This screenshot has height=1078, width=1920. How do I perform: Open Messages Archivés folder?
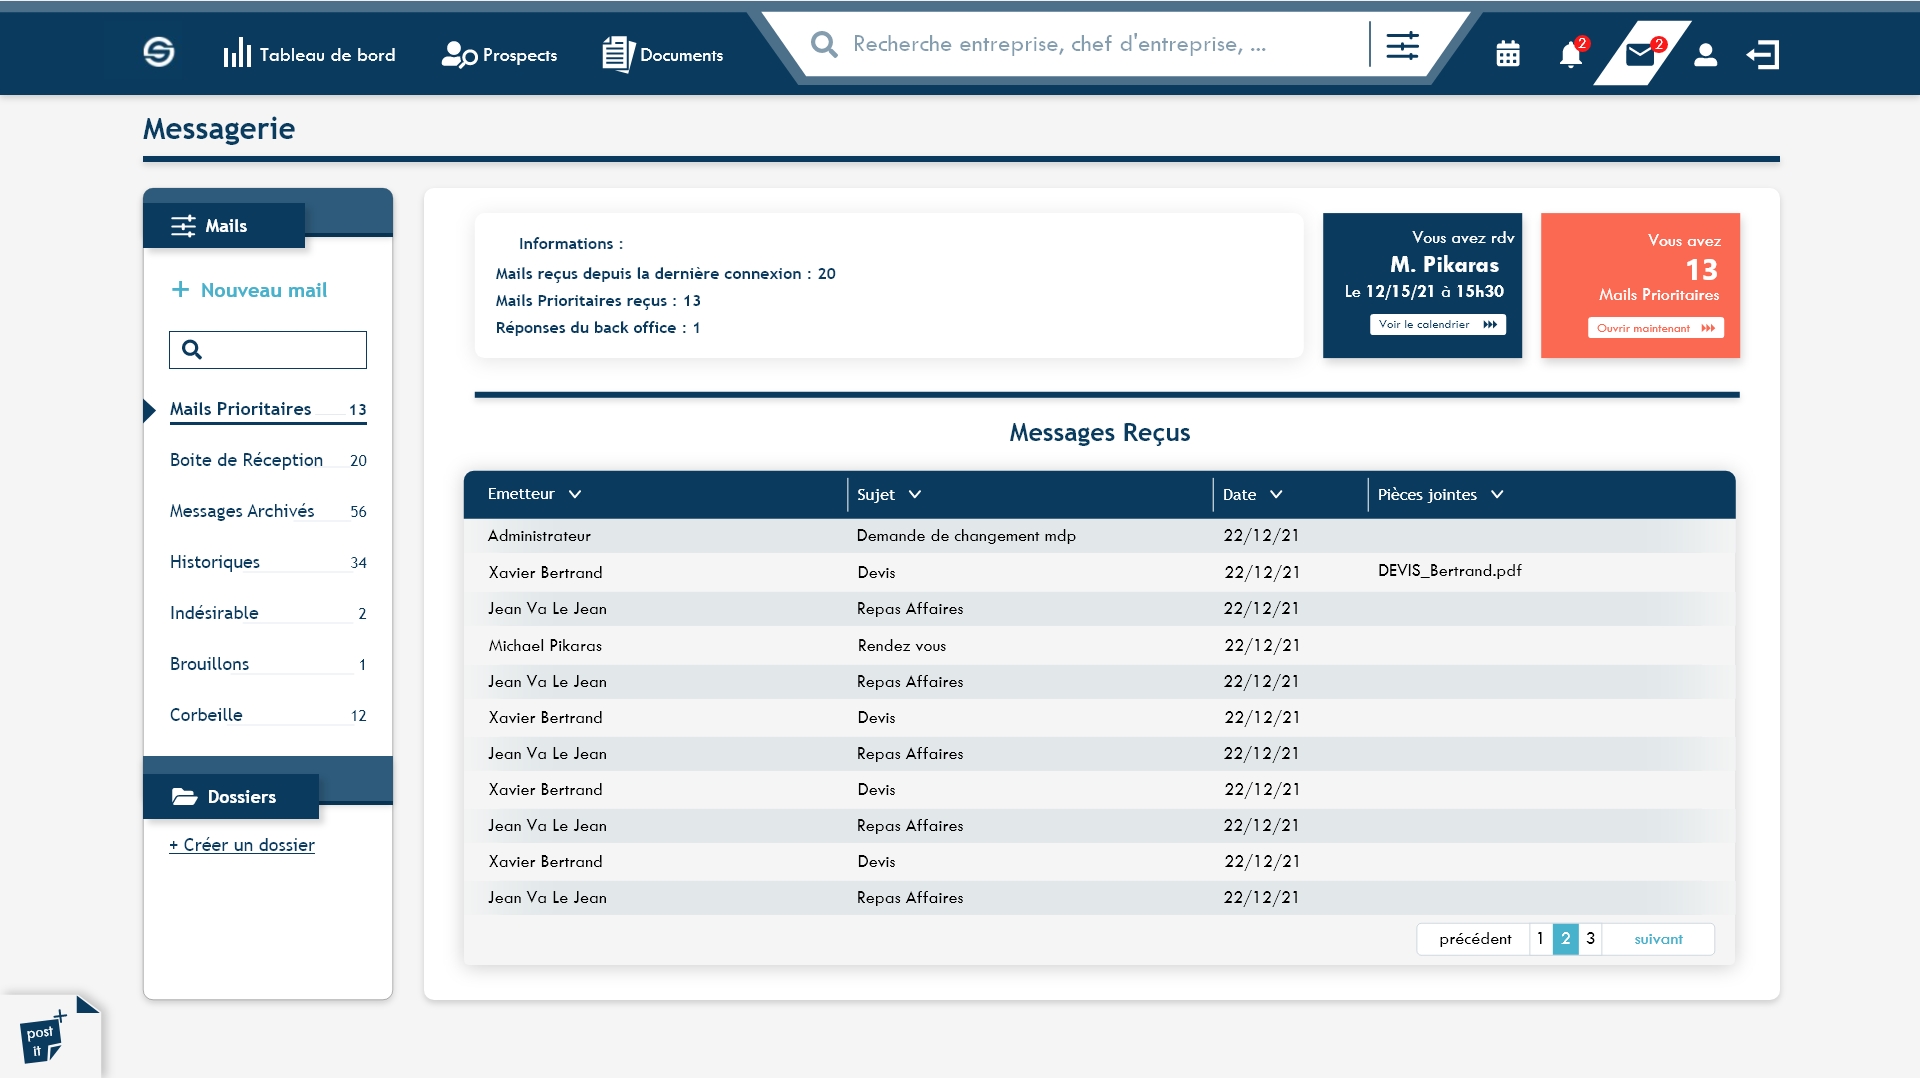tap(268, 511)
